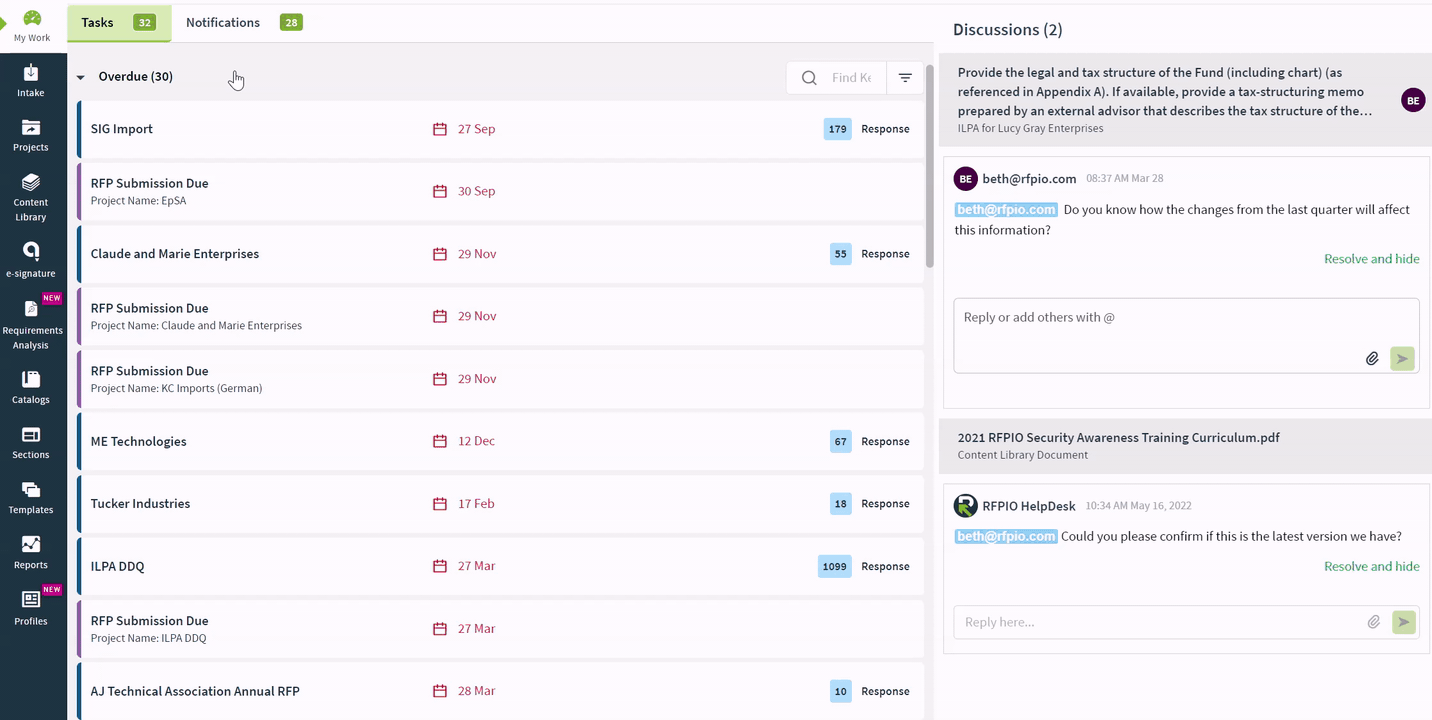Collapse the Overdue (30) group

click(x=81, y=77)
